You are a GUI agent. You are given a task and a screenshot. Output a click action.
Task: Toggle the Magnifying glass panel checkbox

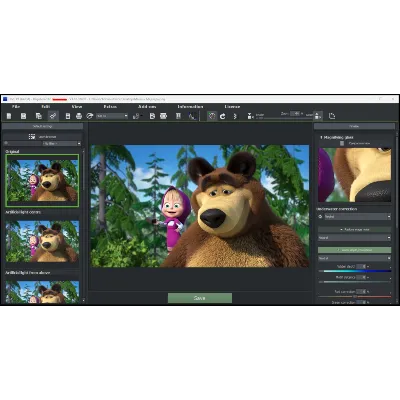click(321, 137)
